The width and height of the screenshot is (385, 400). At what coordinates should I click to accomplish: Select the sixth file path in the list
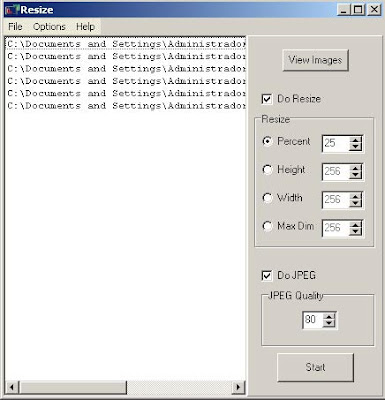pos(126,106)
